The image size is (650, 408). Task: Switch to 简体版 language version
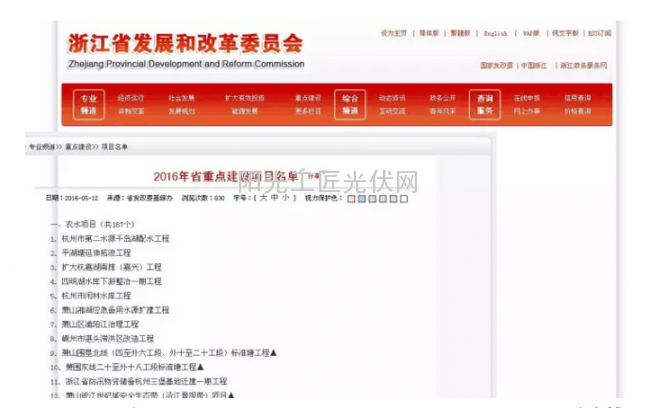(x=429, y=33)
